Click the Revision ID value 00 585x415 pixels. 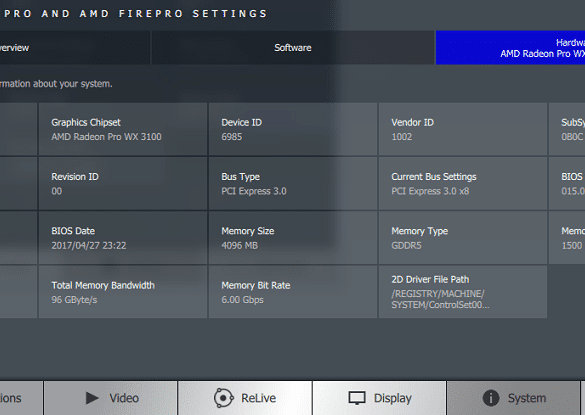point(57,191)
